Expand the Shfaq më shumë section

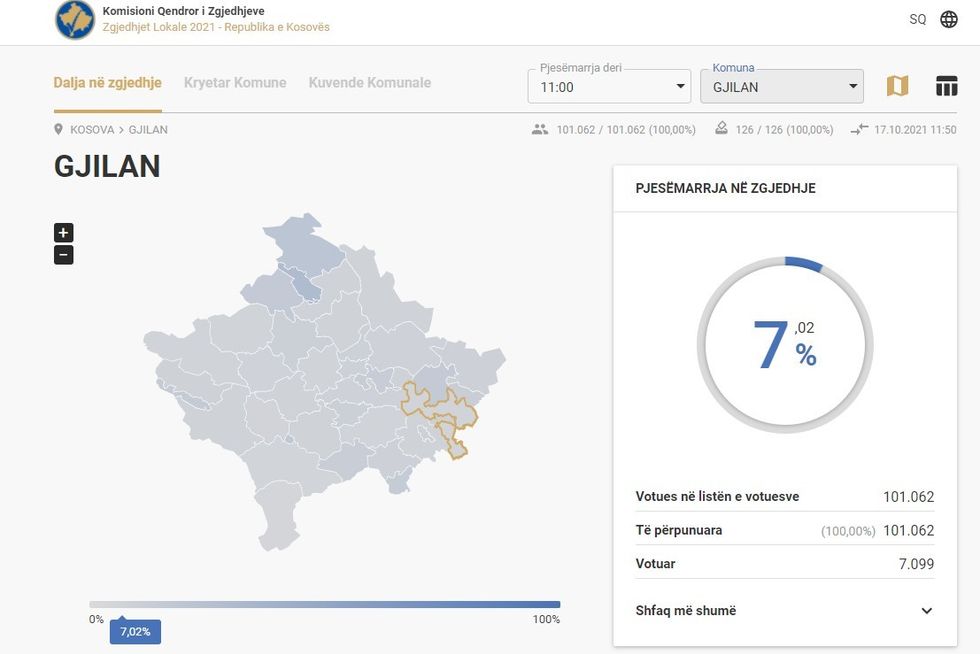tap(785, 611)
